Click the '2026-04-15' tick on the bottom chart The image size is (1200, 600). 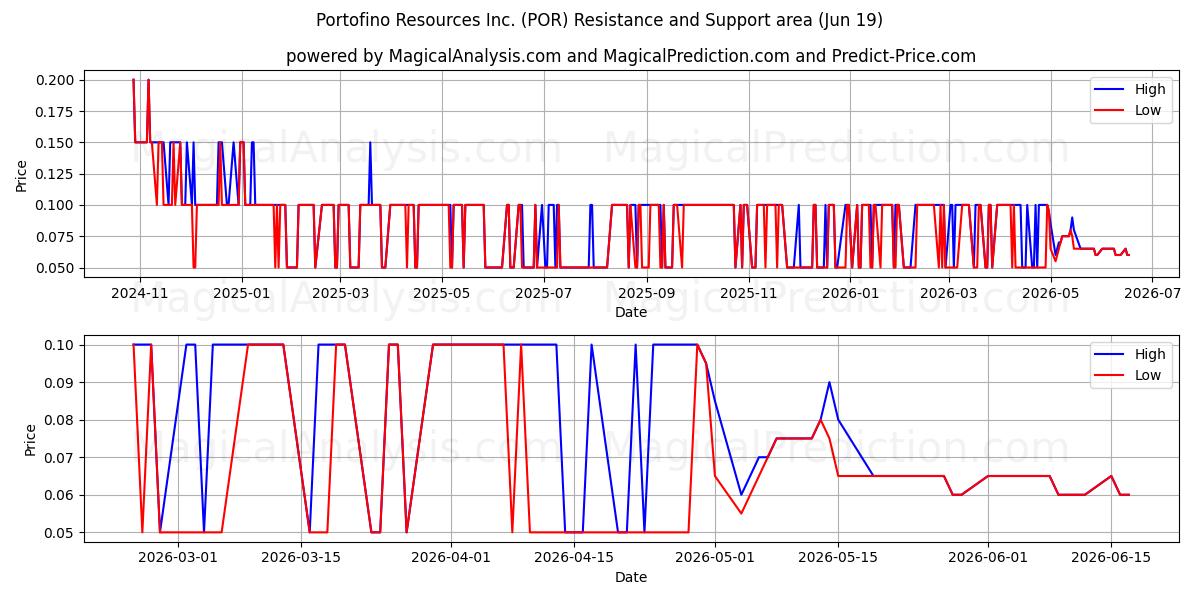click(x=573, y=558)
